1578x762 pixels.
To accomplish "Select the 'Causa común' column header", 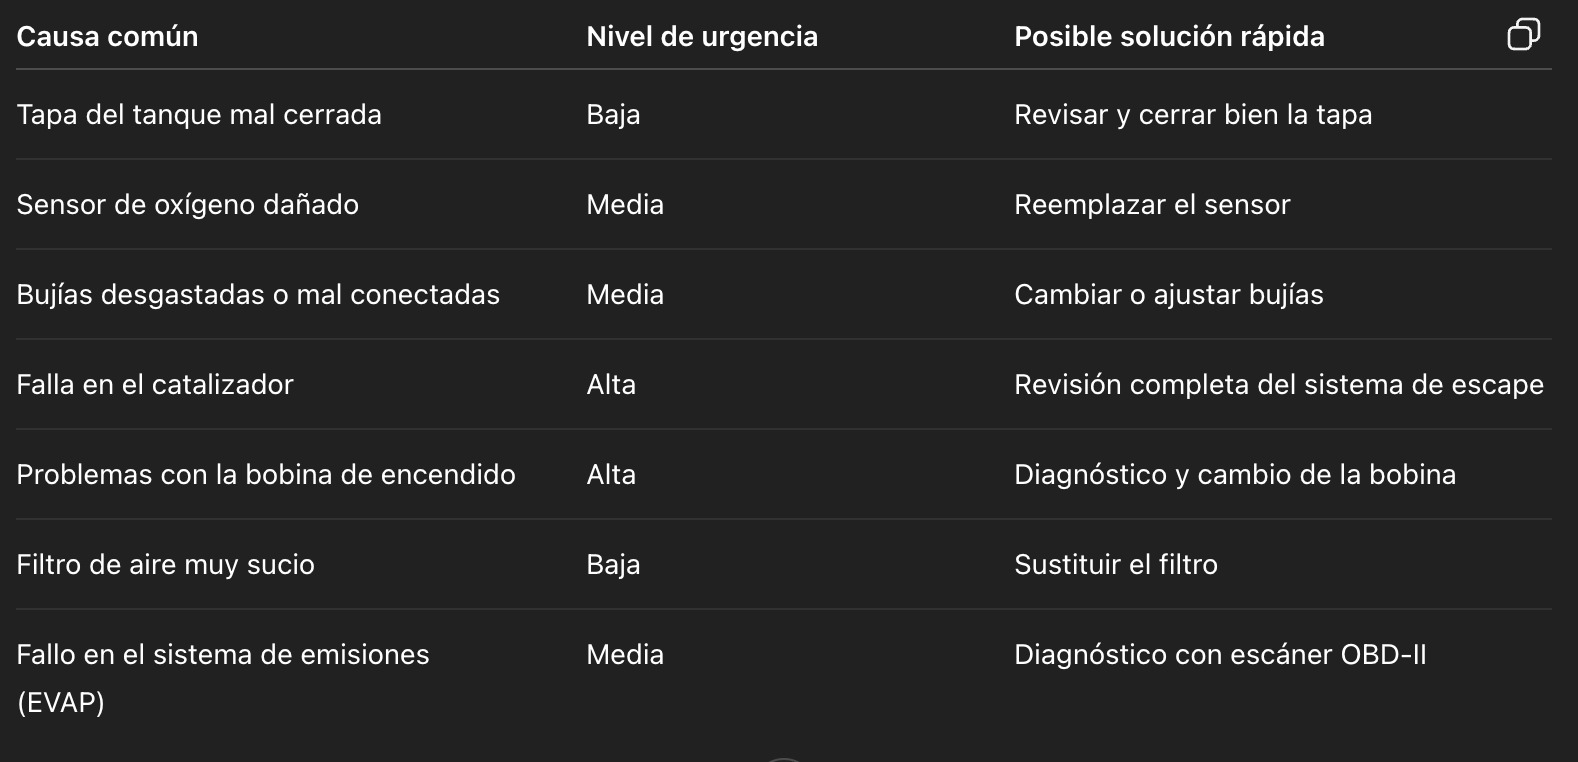I will [107, 37].
